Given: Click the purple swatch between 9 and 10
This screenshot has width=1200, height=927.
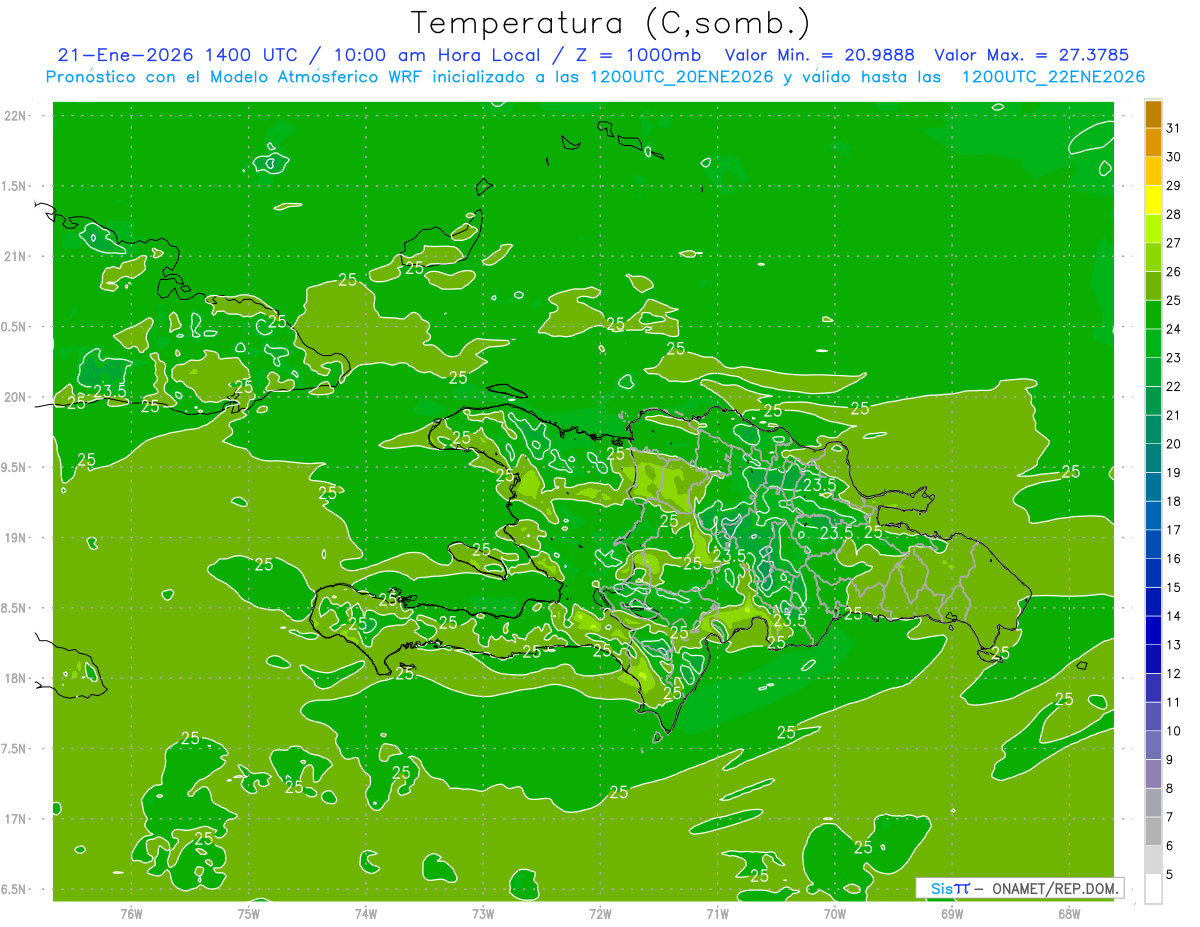Looking at the screenshot, I should coord(1153,745).
